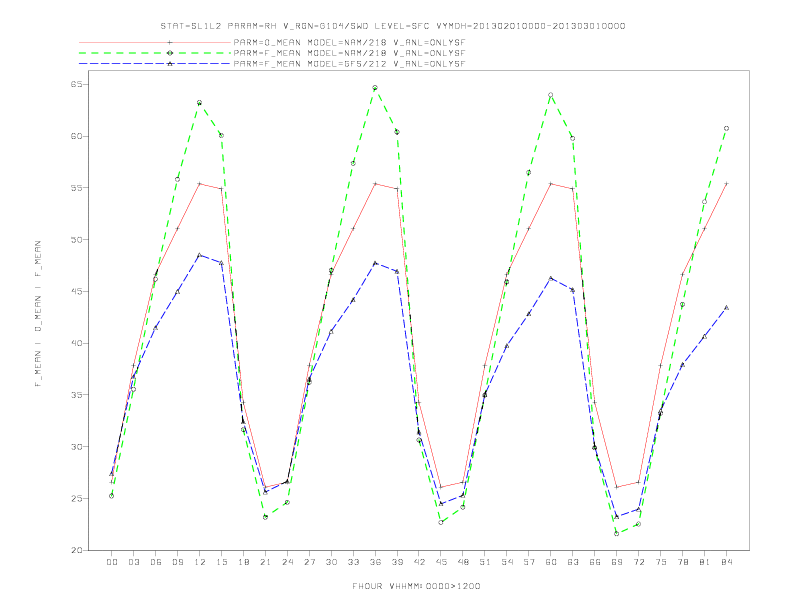The height and width of the screenshot is (612, 792).
Task: Click y-axis tick value 65
Action: click(76, 84)
